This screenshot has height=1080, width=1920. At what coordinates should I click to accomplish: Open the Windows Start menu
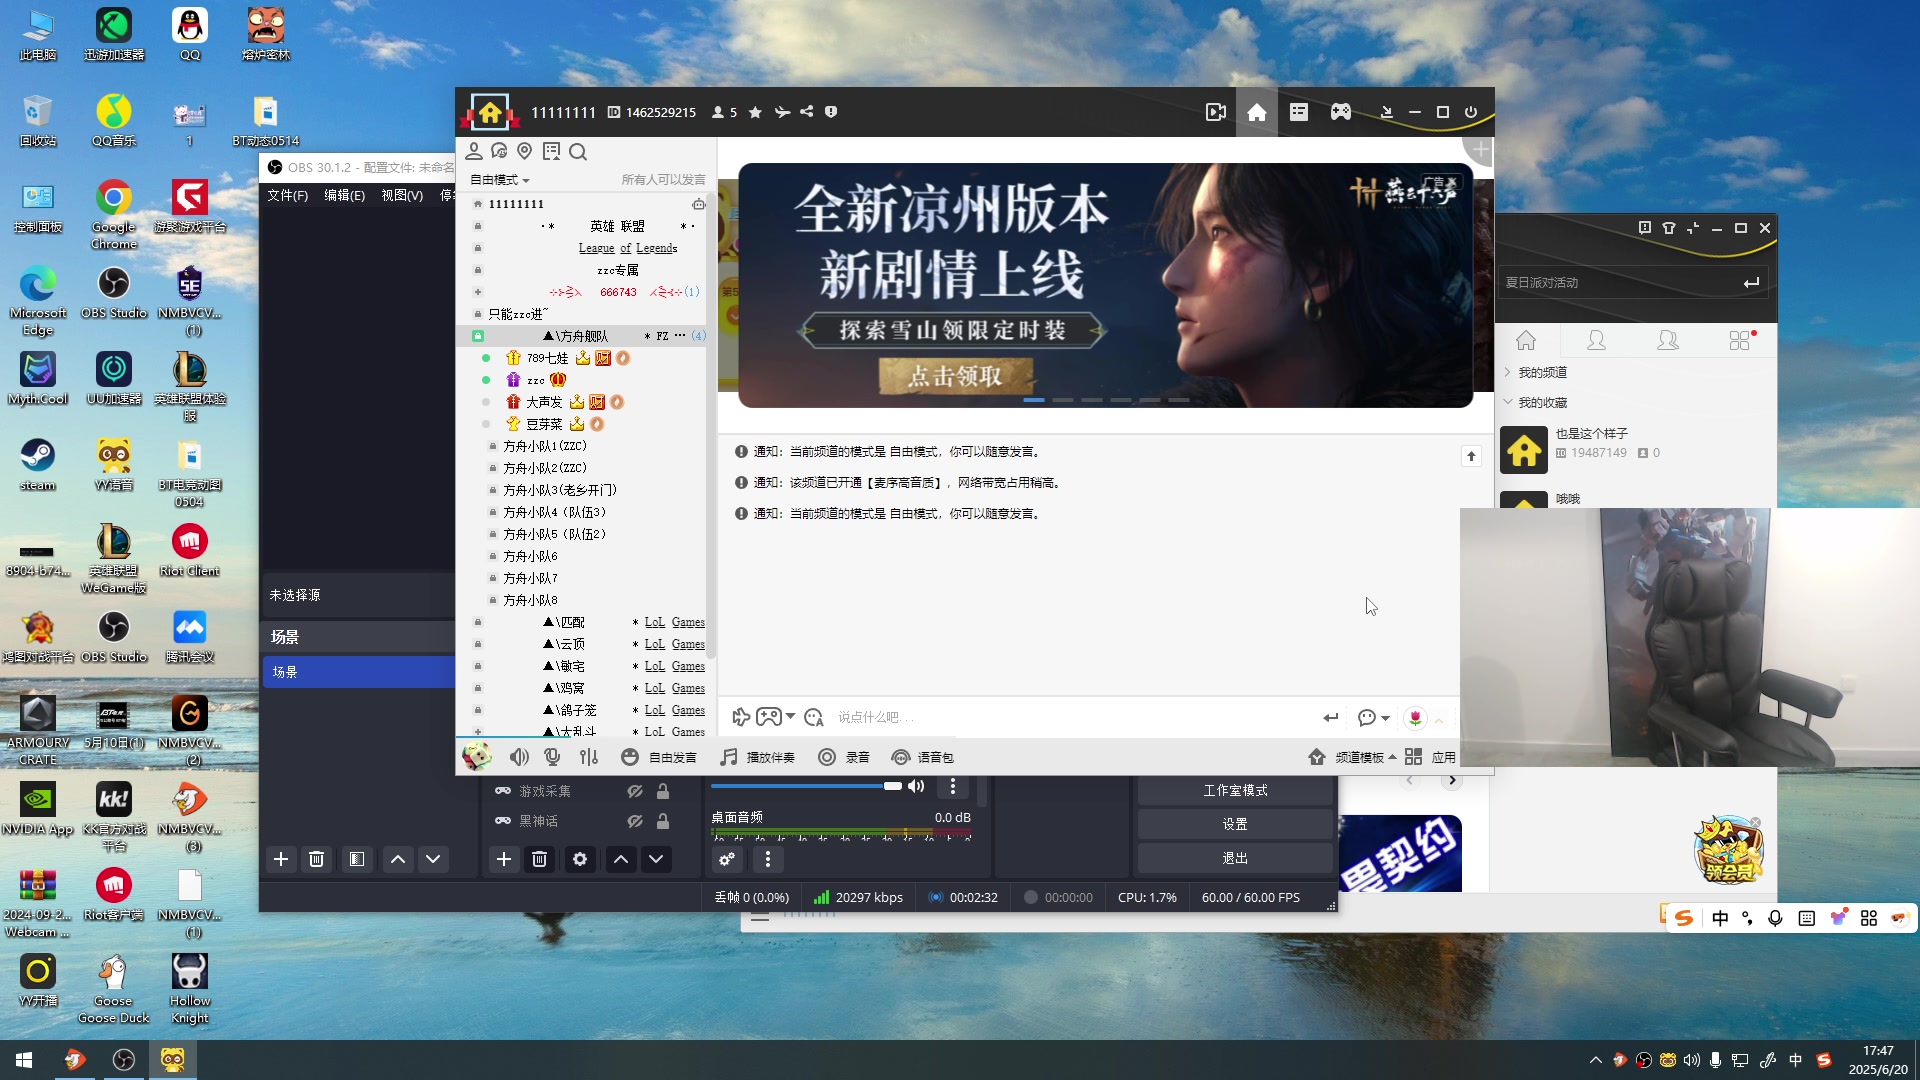[24, 1060]
